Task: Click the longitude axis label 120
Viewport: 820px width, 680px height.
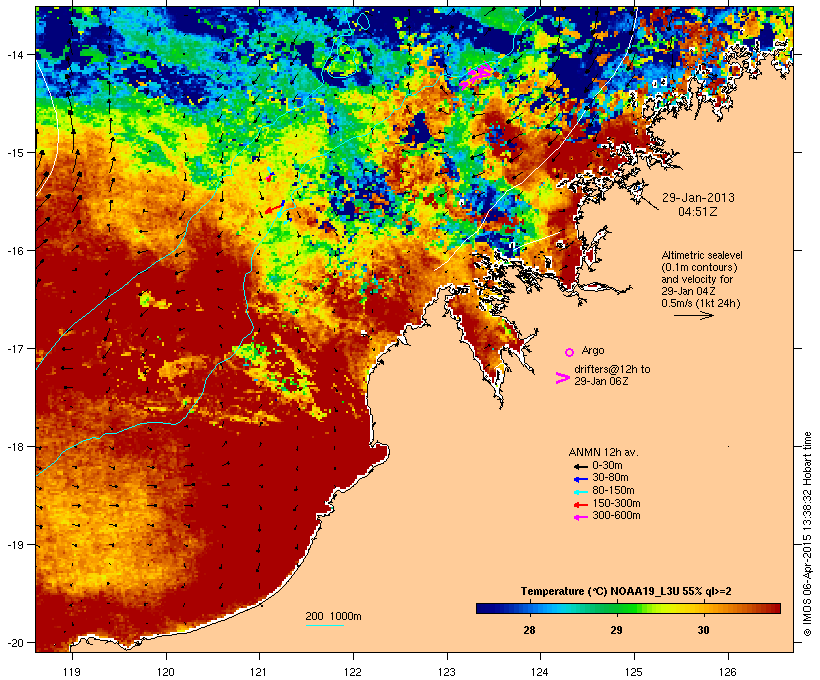Action: 166,672
